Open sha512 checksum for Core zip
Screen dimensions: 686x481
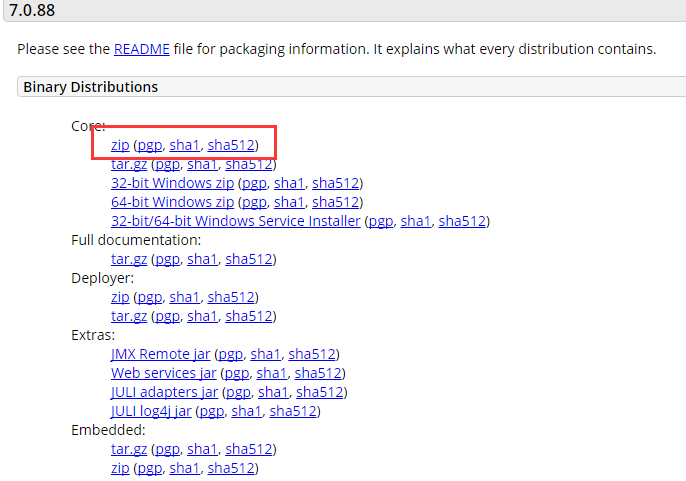[231, 145]
